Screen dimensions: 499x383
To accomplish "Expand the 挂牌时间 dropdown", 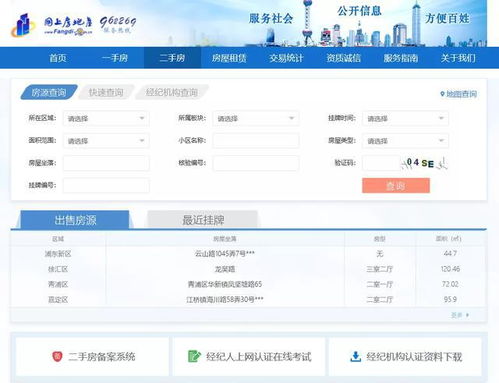I will point(406,118).
